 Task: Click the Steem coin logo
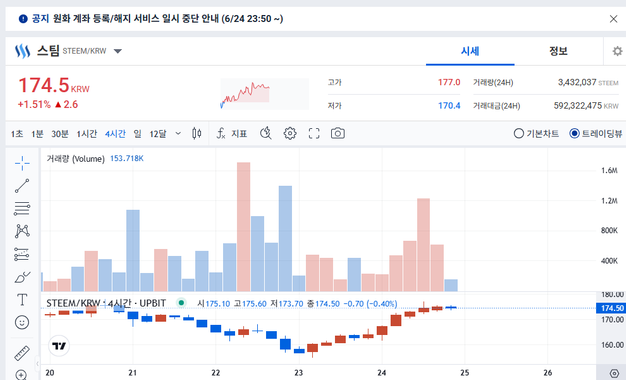coord(22,51)
